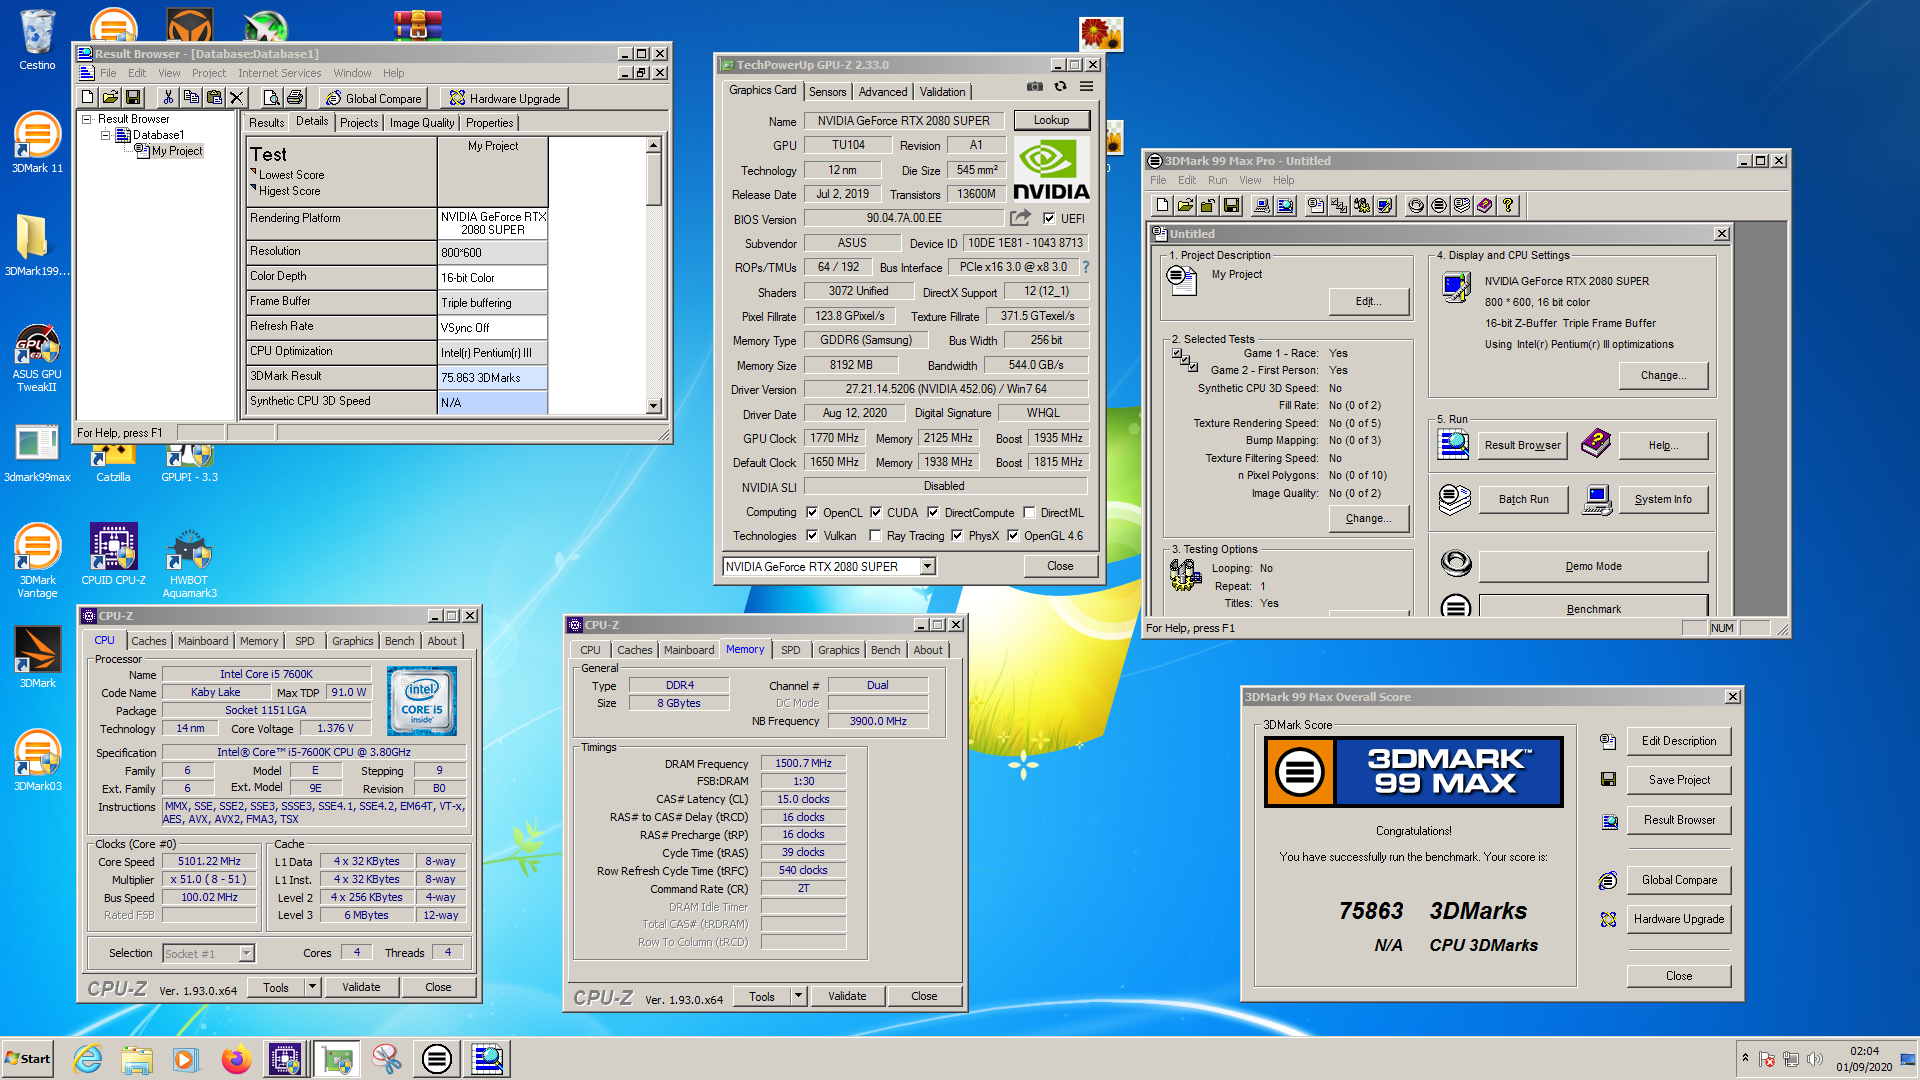Image resolution: width=1920 pixels, height=1080 pixels.
Task: Open Internet Services menu in Result Browser
Action: (279, 73)
